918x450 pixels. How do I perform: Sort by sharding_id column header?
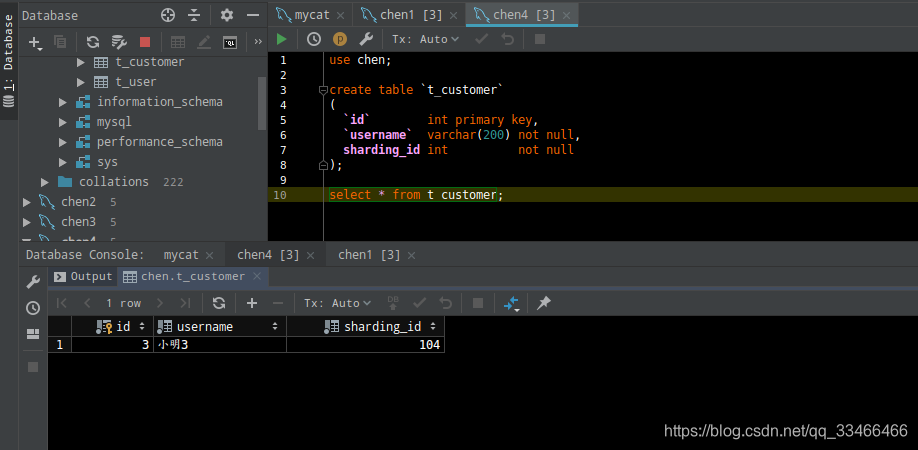pos(365,327)
